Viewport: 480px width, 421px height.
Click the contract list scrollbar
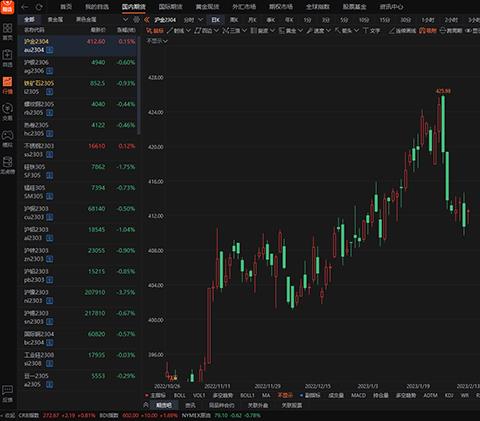[139, 85]
